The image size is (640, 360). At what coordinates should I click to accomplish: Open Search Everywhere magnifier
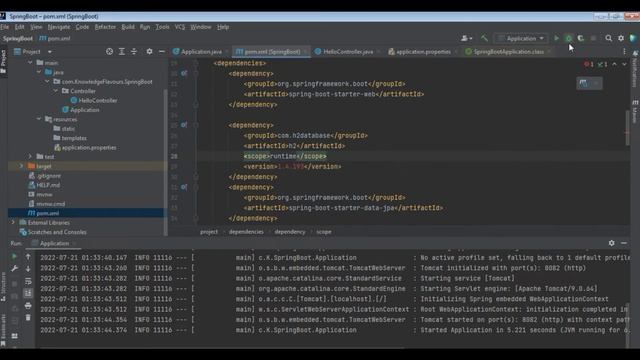point(609,38)
